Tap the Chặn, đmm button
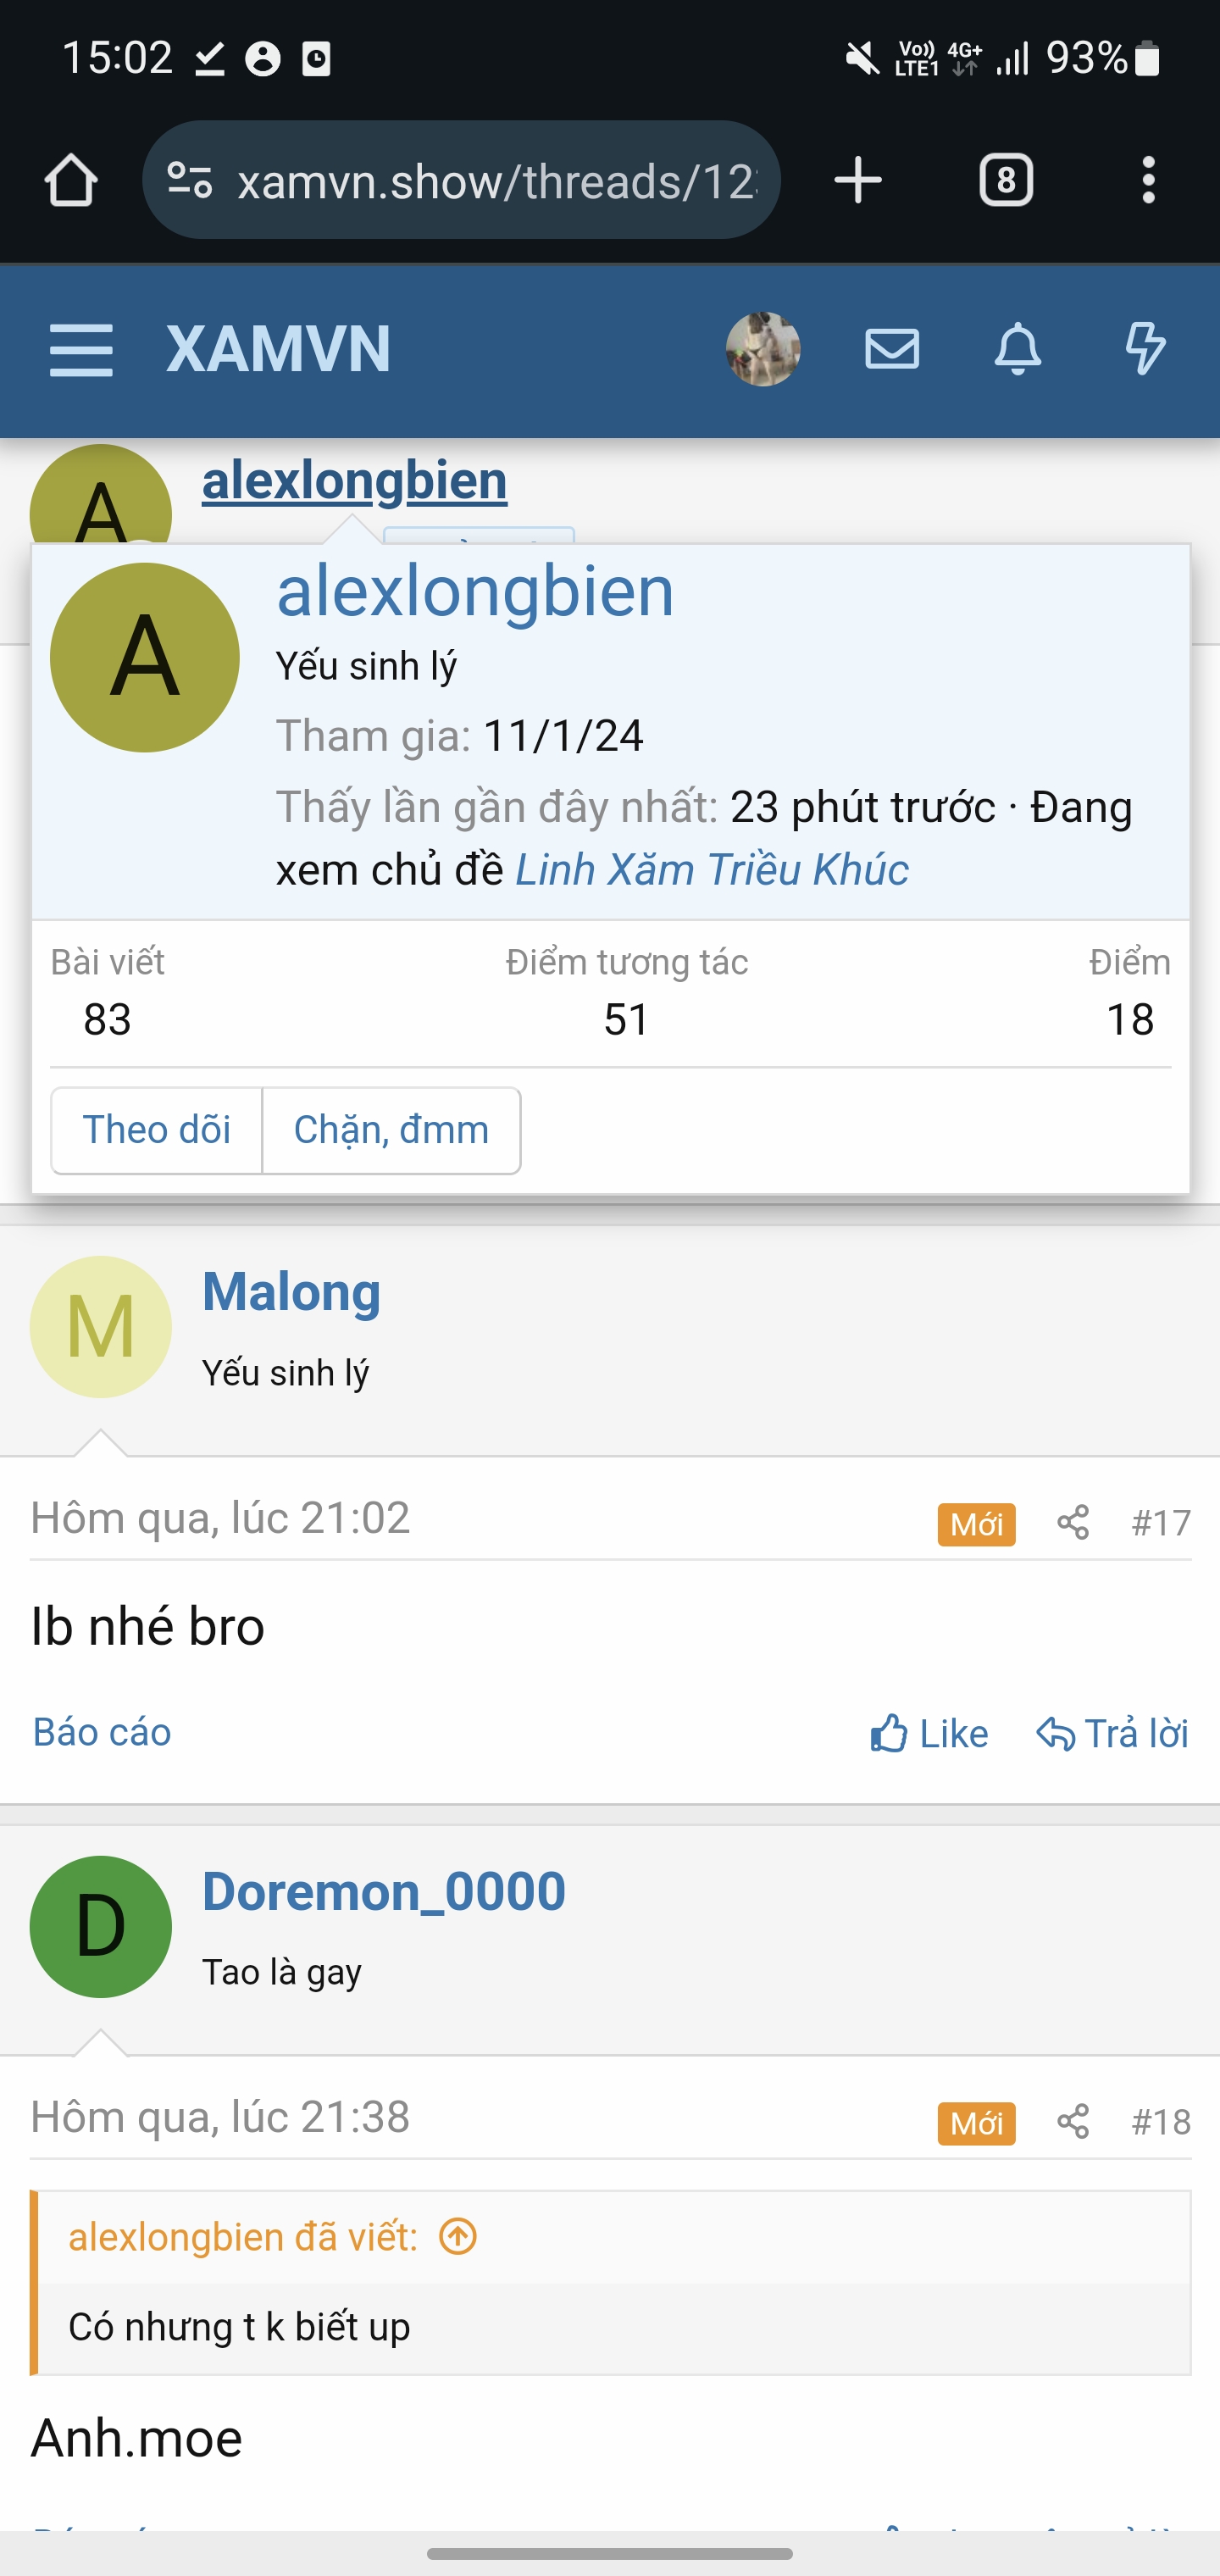This screenshot has height=2576, width=1220. click(x=391, y=1130)
